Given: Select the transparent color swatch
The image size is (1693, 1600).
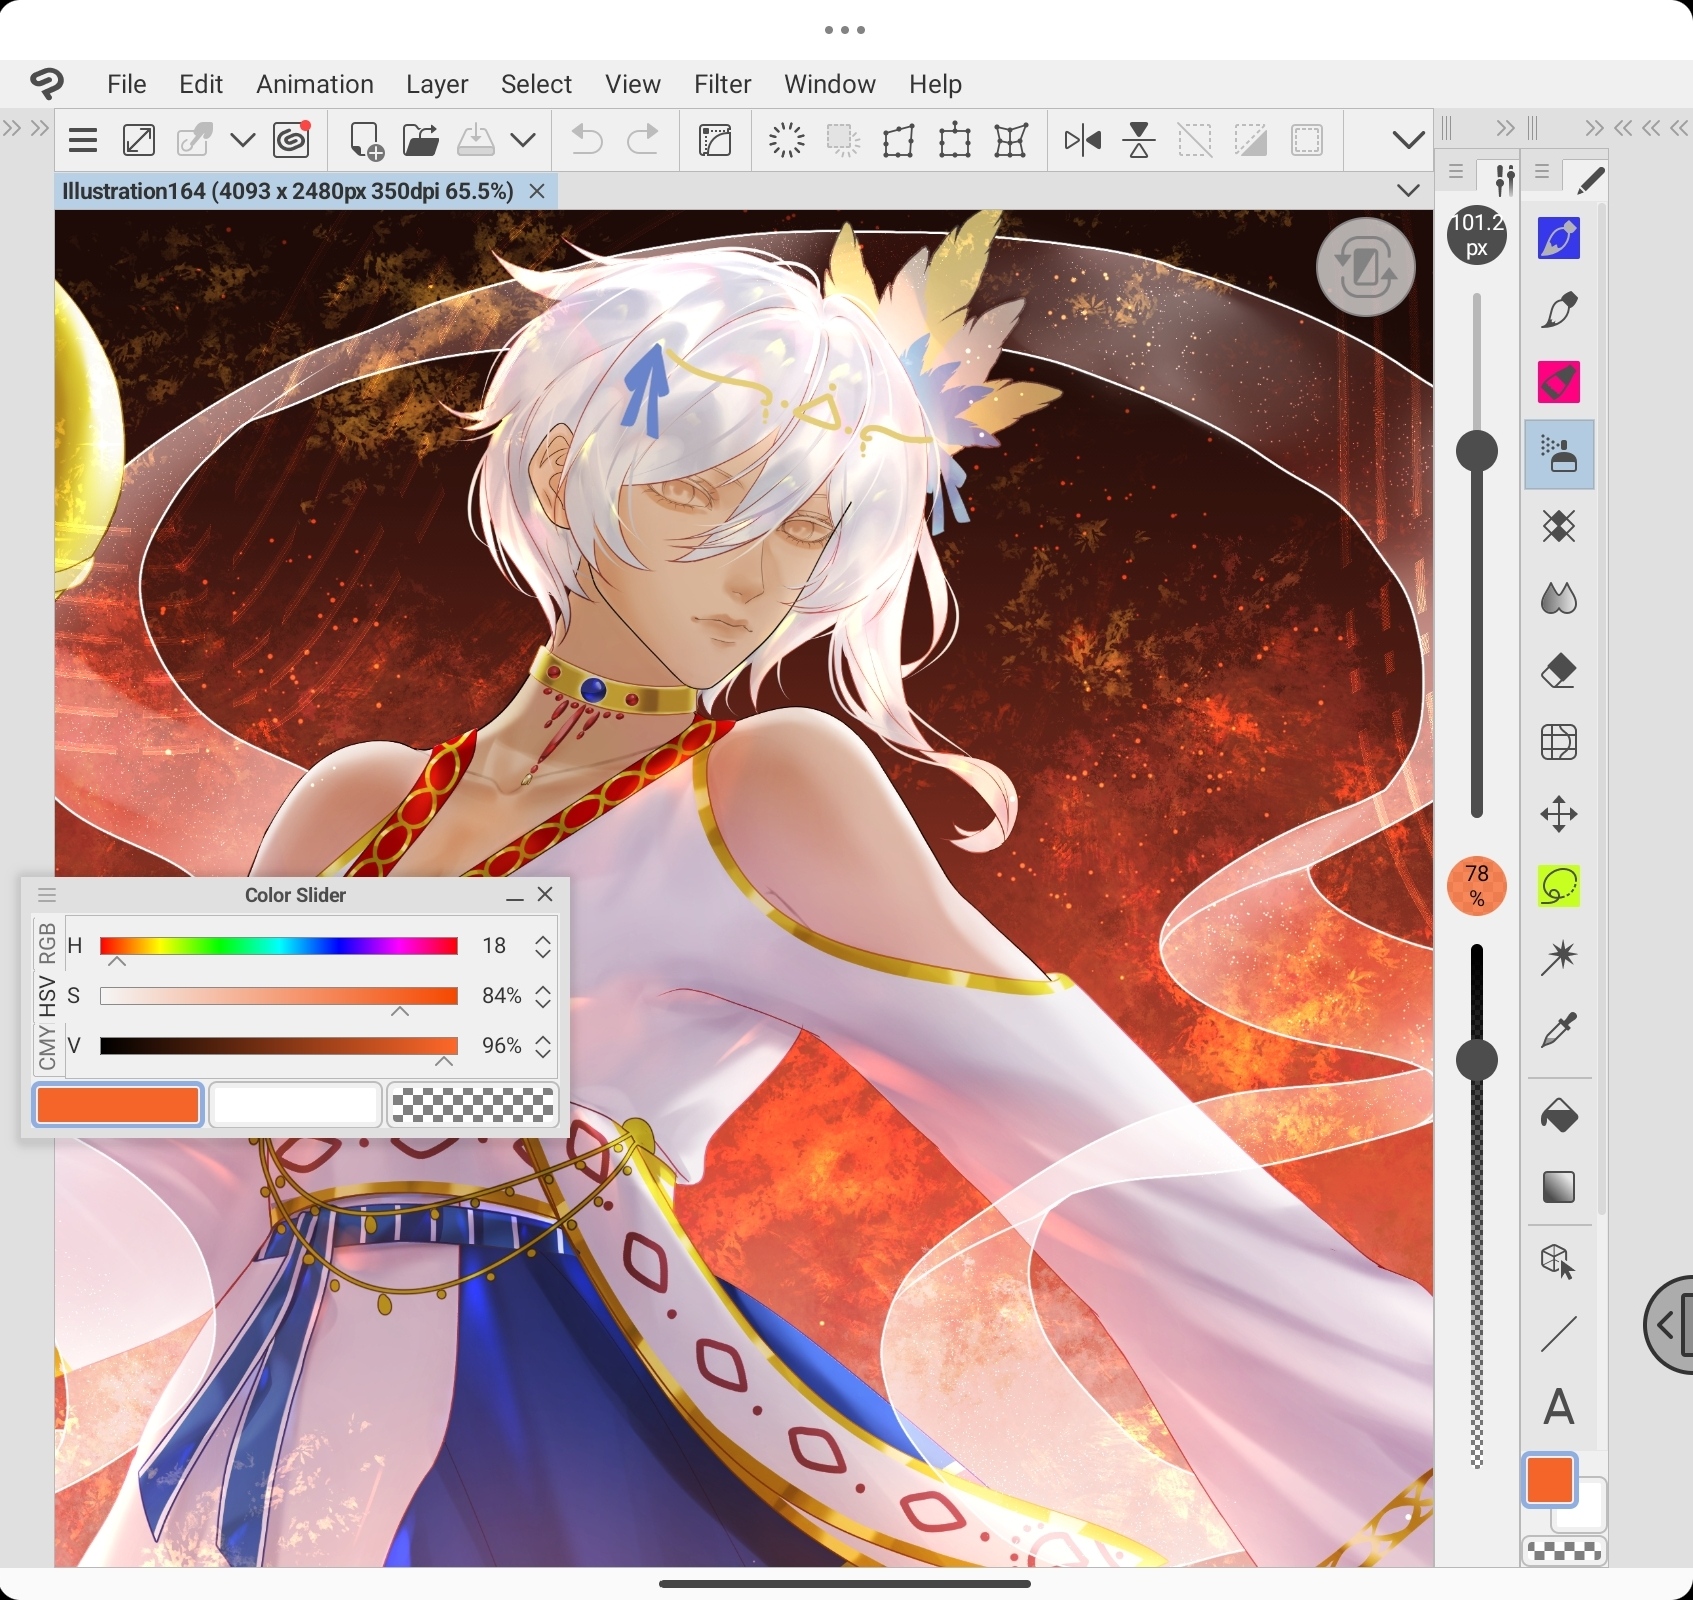Looking at the screenshot, I should coord(472,1106).
